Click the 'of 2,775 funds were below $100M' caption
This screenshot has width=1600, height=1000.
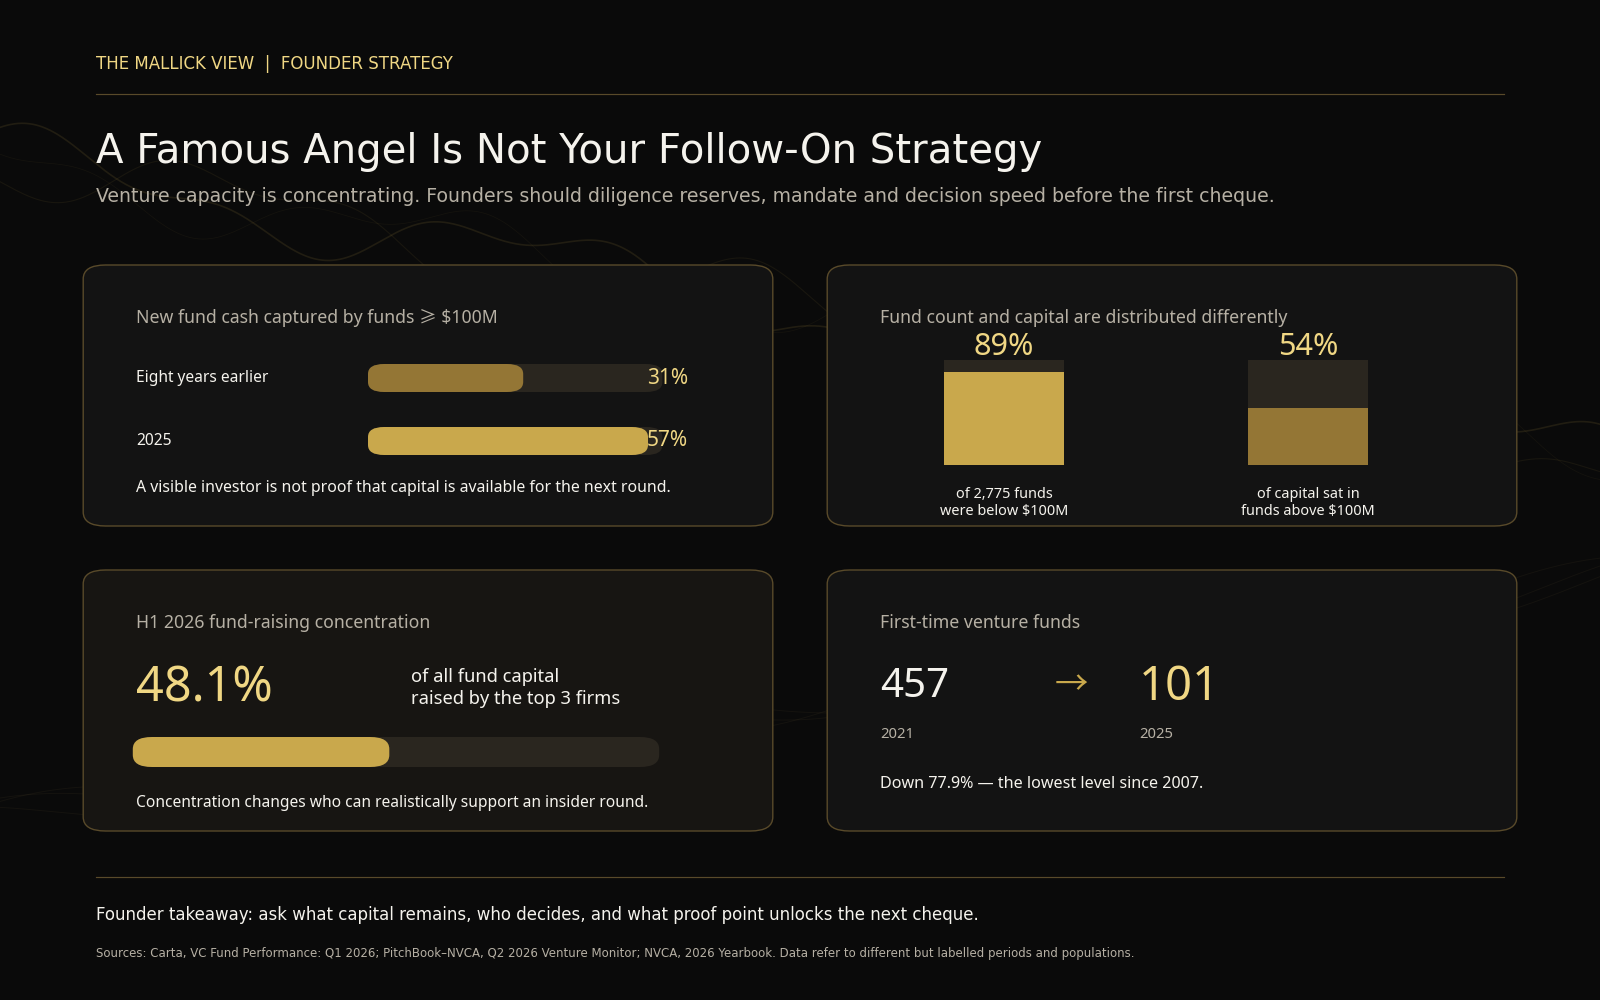(1004, 501)
